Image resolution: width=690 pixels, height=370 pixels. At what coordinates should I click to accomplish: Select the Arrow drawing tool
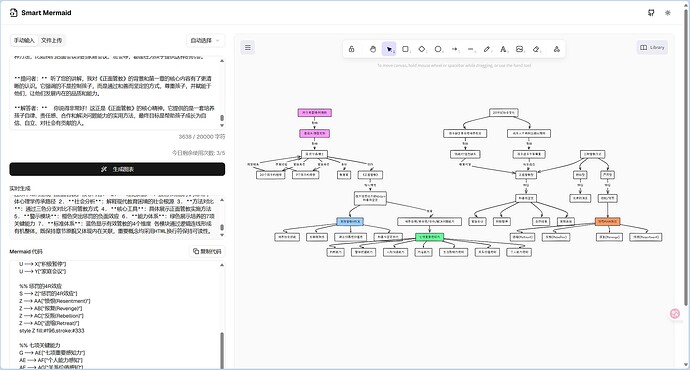click(x=455, y=49)
